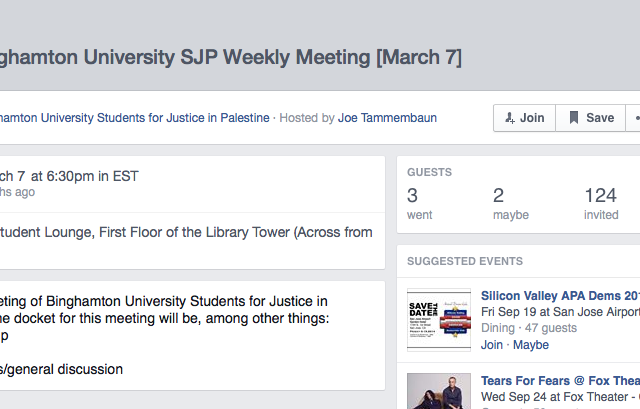Mark Maybe for Silicon Valley APA Dems event
The height and width of the screenshot is (409, 640).
click(x=531, y=345)
